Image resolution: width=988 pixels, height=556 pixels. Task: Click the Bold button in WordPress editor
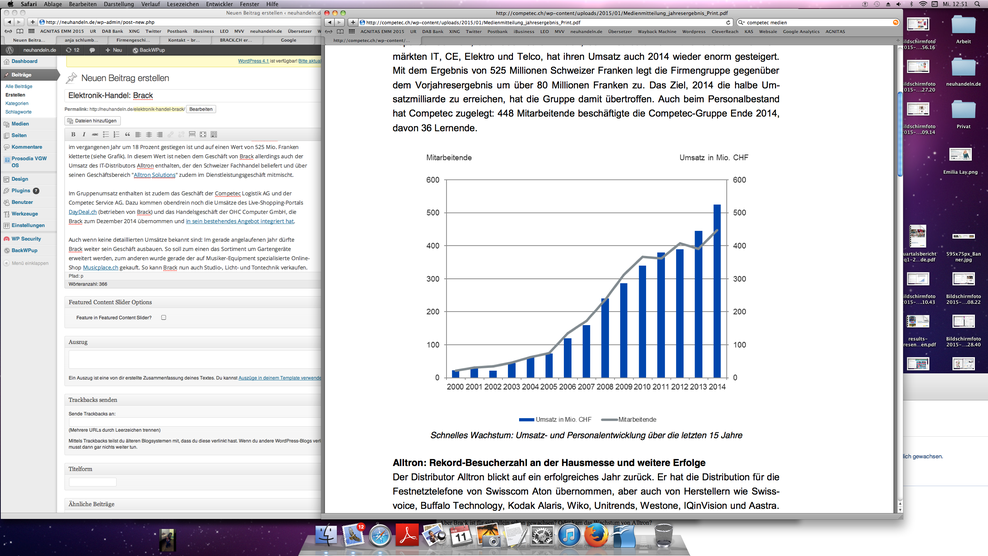click(73, 134)
